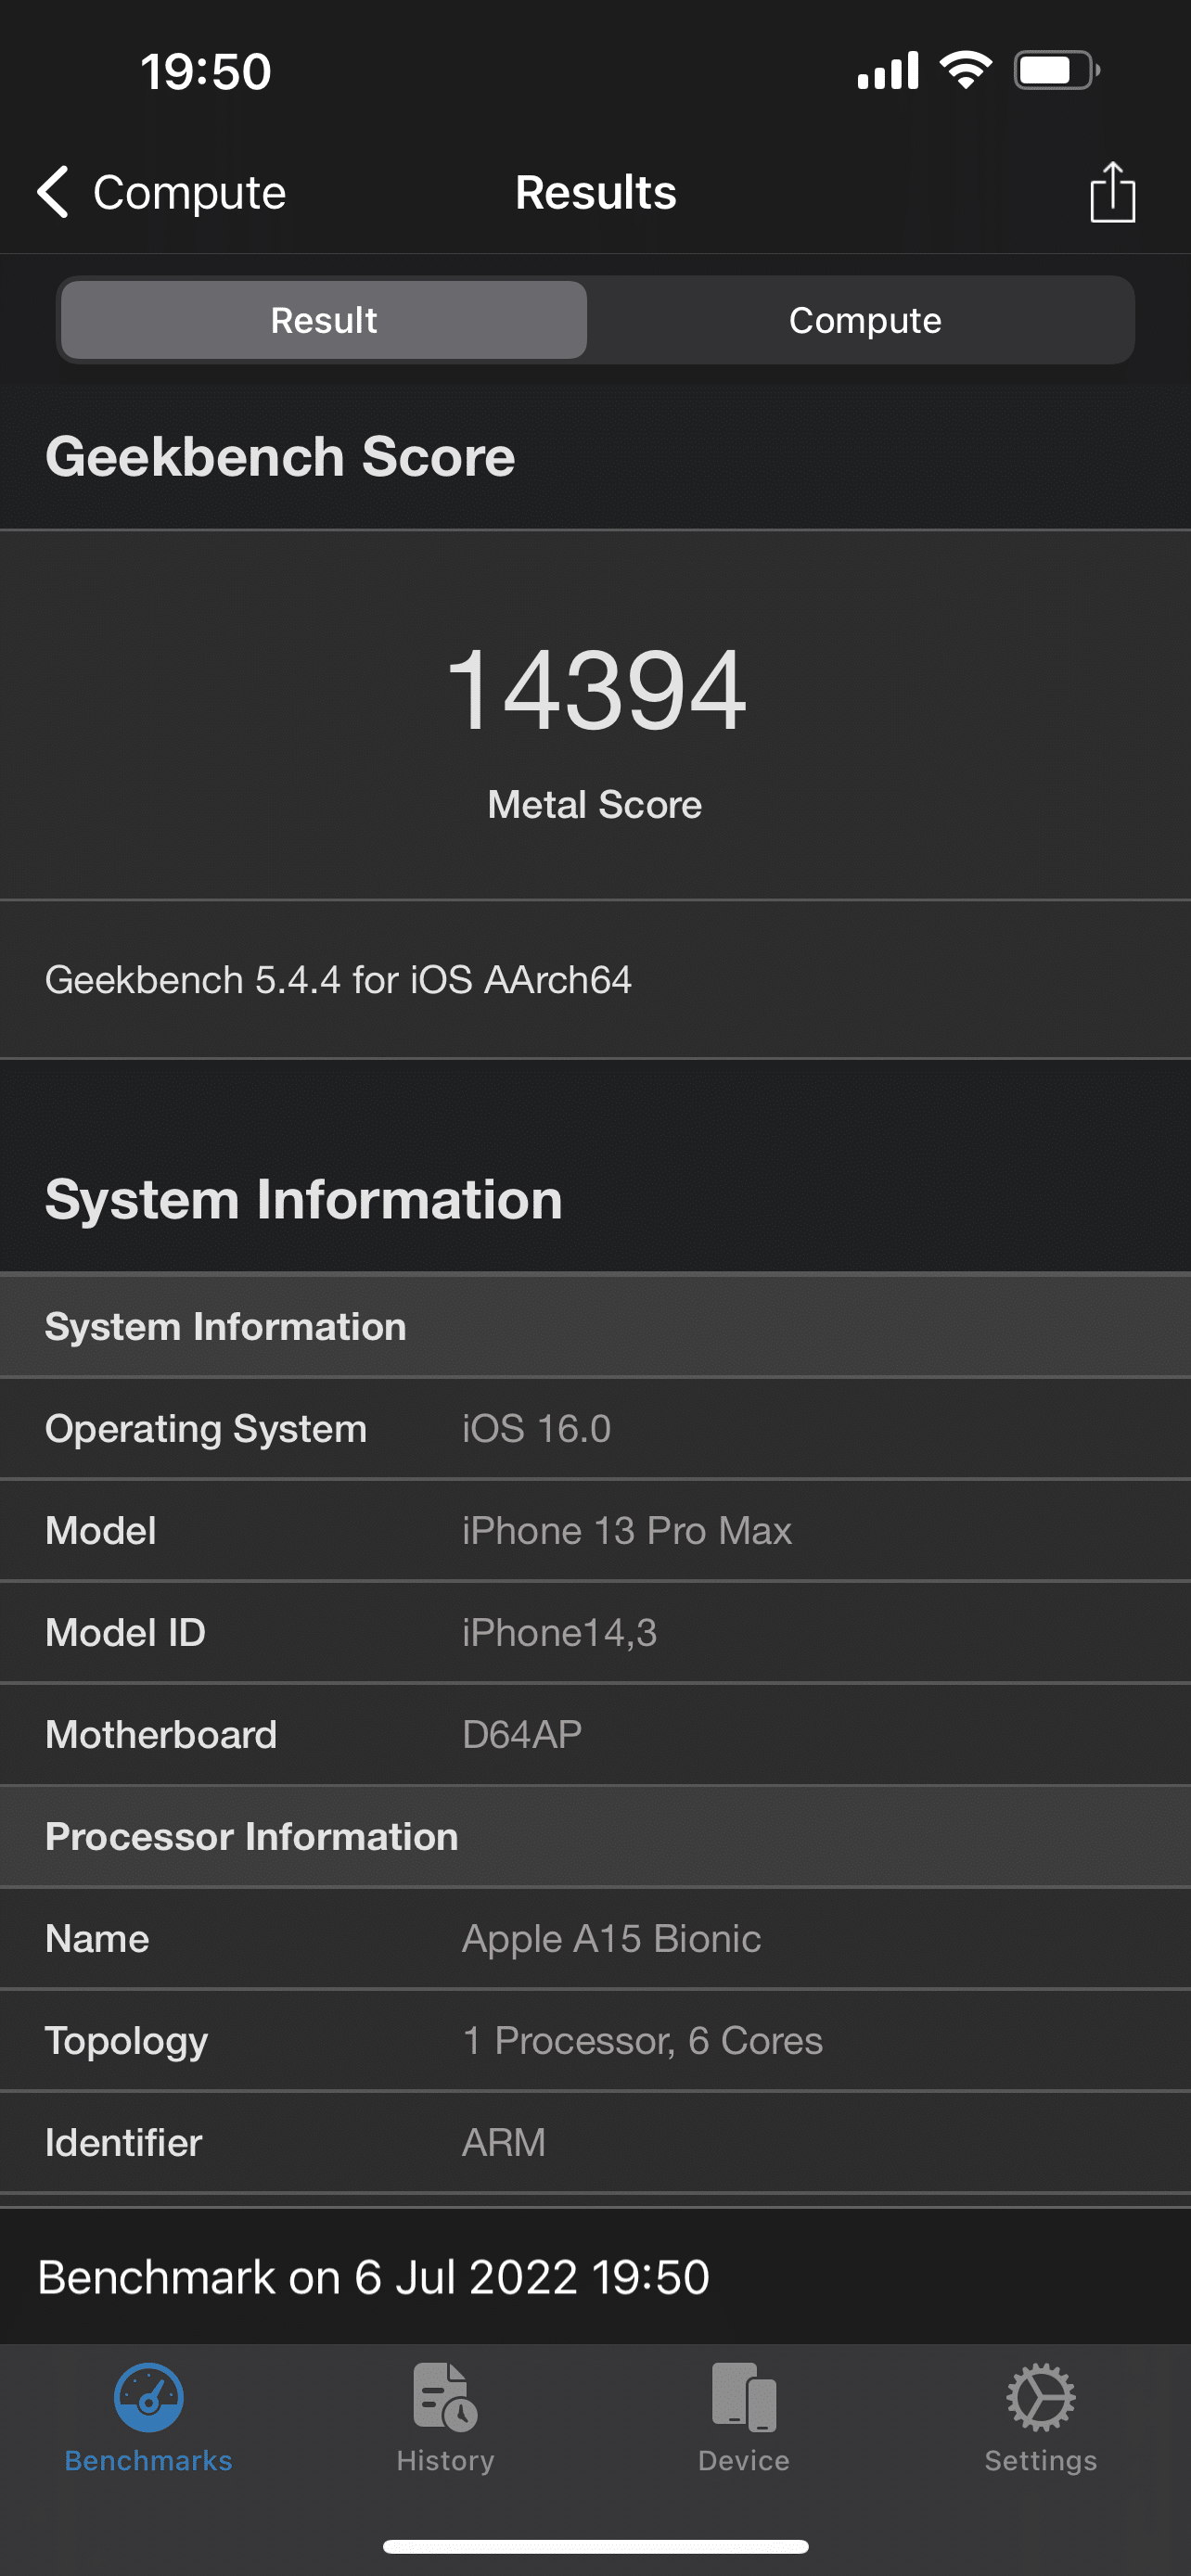Tap the back chevron arrow
Image resolution: width=1191 pixels, height=2576 pixels.
(53, 192)
